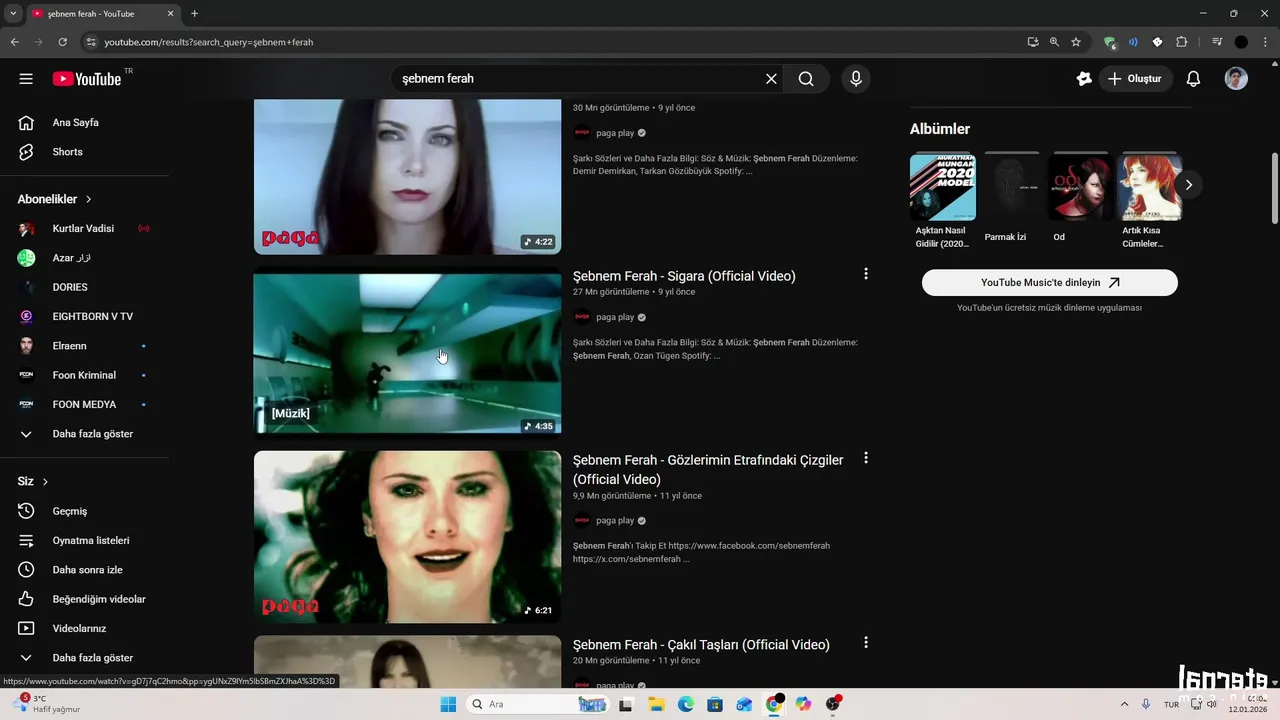Open the Oluştur create button
Image resolution: width=1280 pixels, height=720 pixels.
tap(1136, 79)
